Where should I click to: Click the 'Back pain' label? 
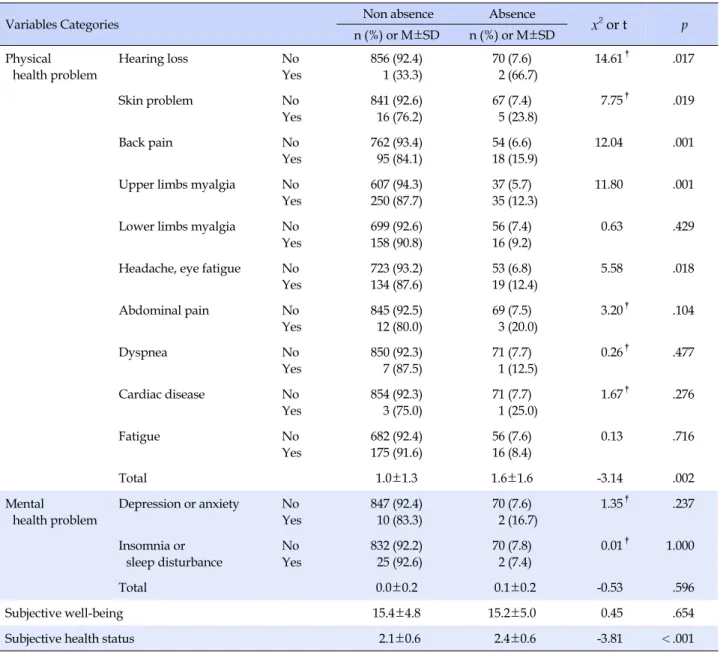coord(145,142)
